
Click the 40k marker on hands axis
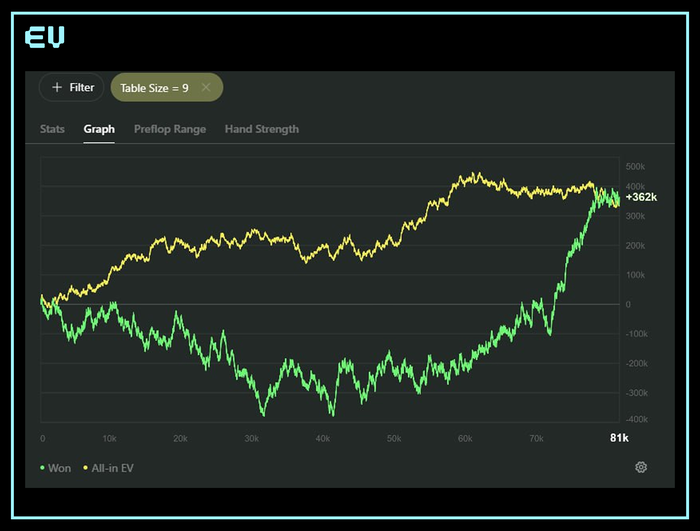[x=323, y=439]
